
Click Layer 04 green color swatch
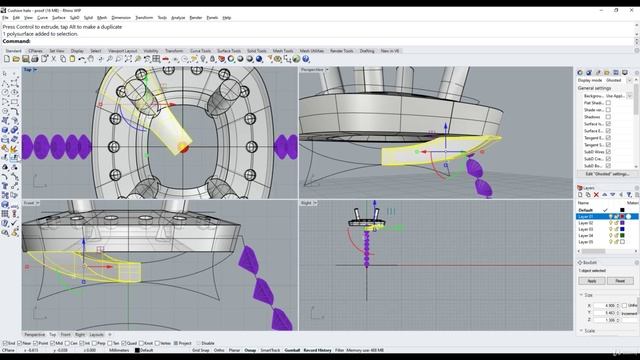click(622, 236)
